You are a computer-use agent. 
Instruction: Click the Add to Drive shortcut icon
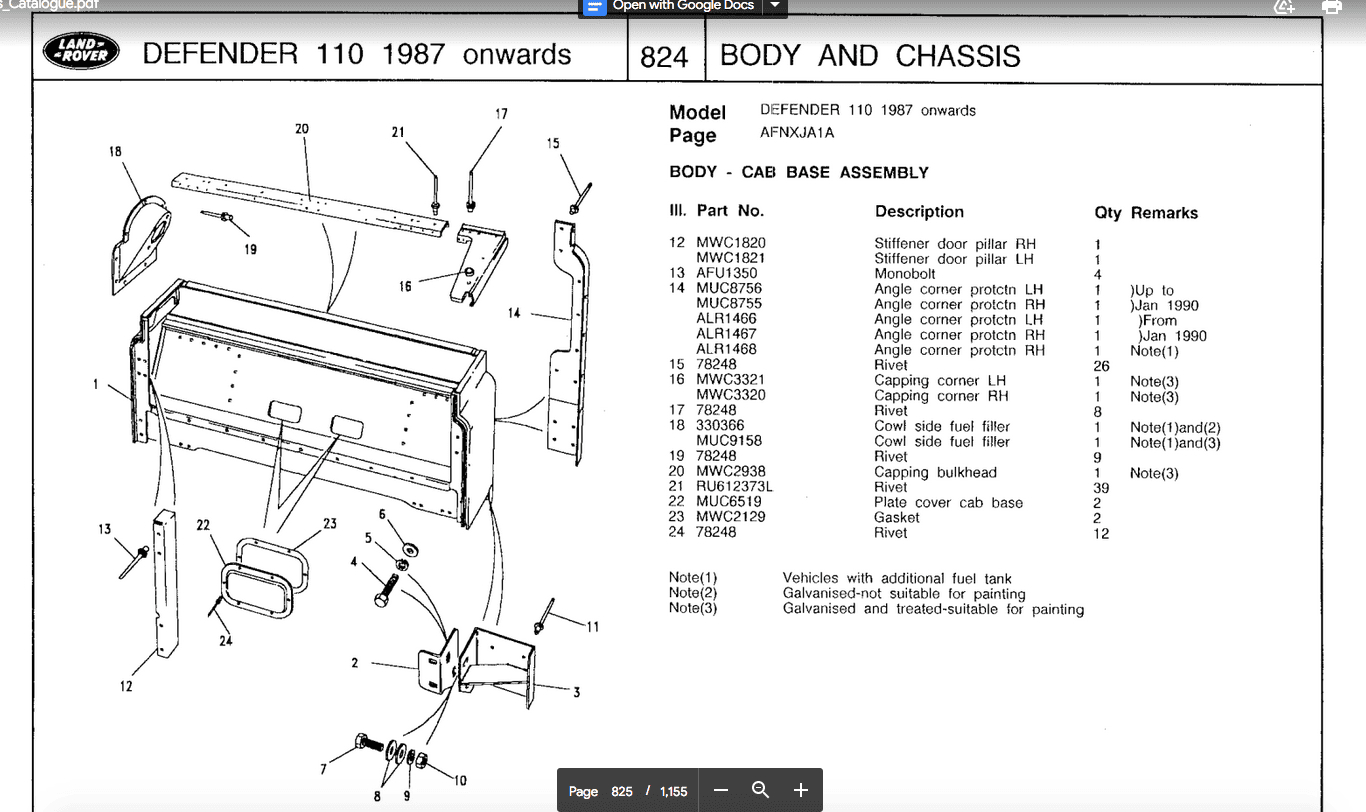[1285, 6]
